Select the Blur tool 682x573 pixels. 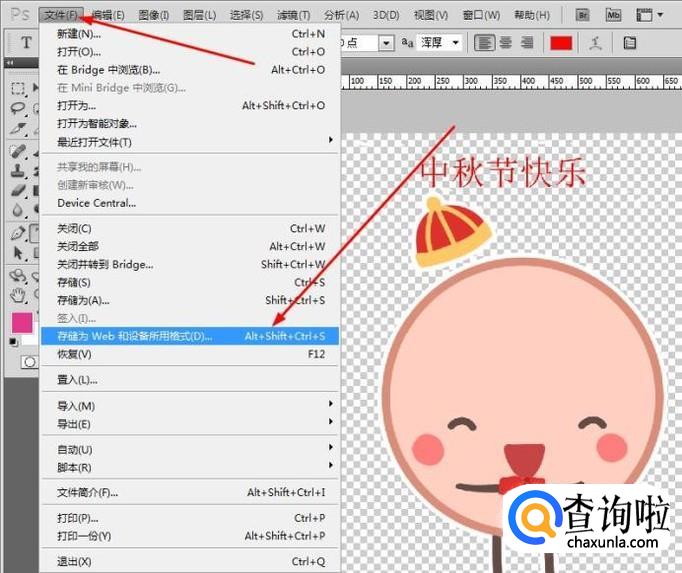[18, 210]
